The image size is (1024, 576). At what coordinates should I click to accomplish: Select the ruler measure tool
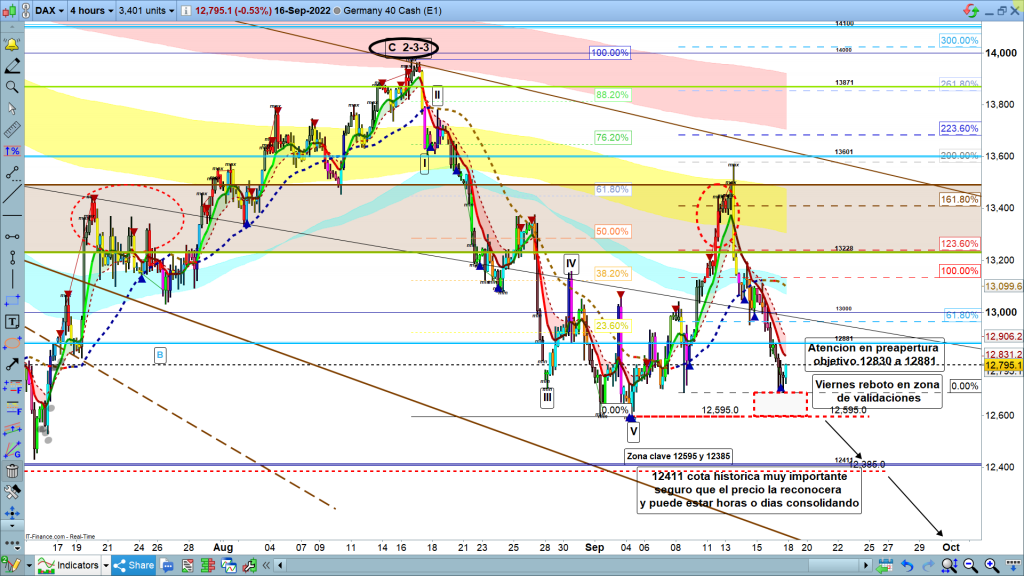coord(12,130)
